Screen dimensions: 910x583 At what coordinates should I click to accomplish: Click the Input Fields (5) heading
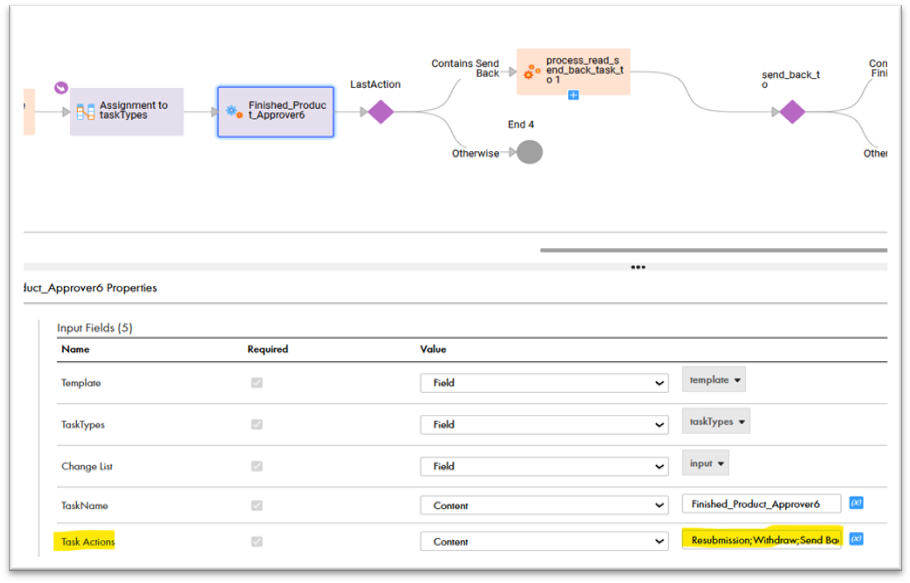tap(95, 328)
